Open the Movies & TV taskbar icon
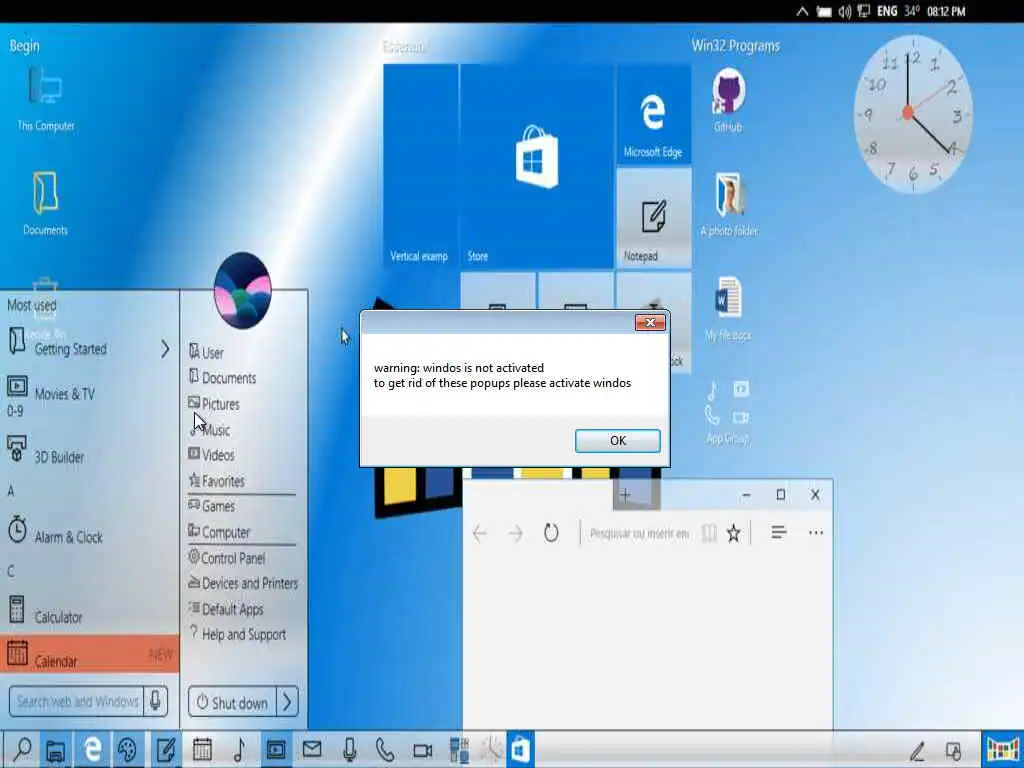 (x=276, y=749)
